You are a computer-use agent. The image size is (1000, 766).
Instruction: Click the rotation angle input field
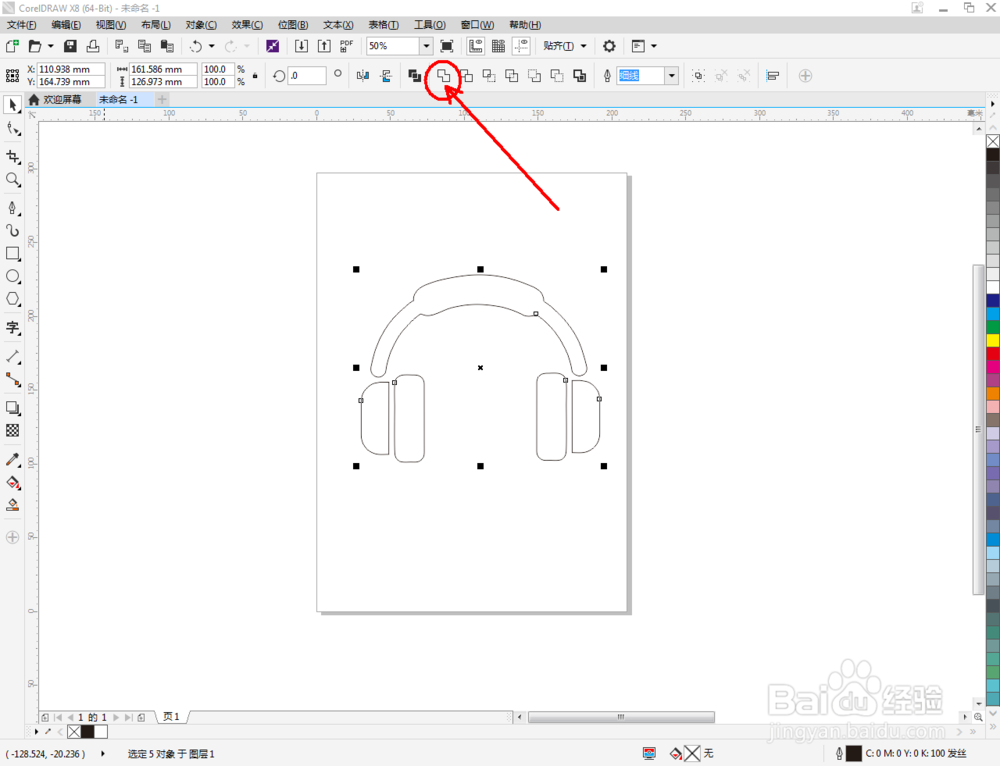307,75
